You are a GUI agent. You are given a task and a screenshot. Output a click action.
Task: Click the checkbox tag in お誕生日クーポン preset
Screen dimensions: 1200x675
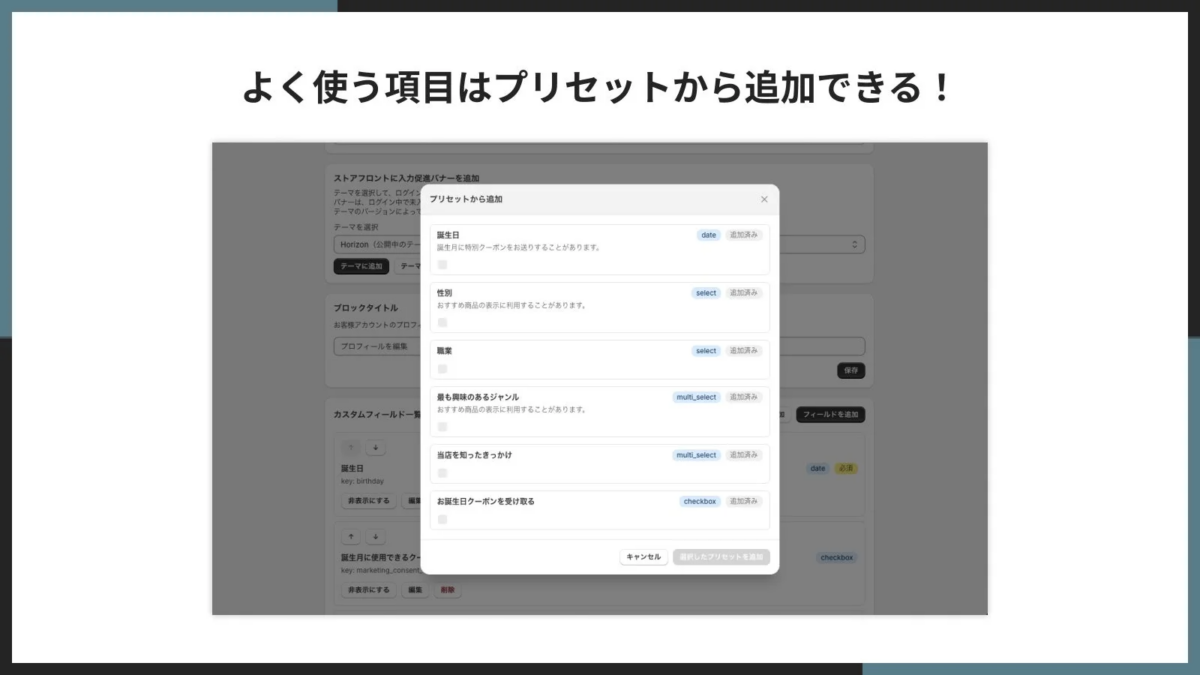[701, 501]
